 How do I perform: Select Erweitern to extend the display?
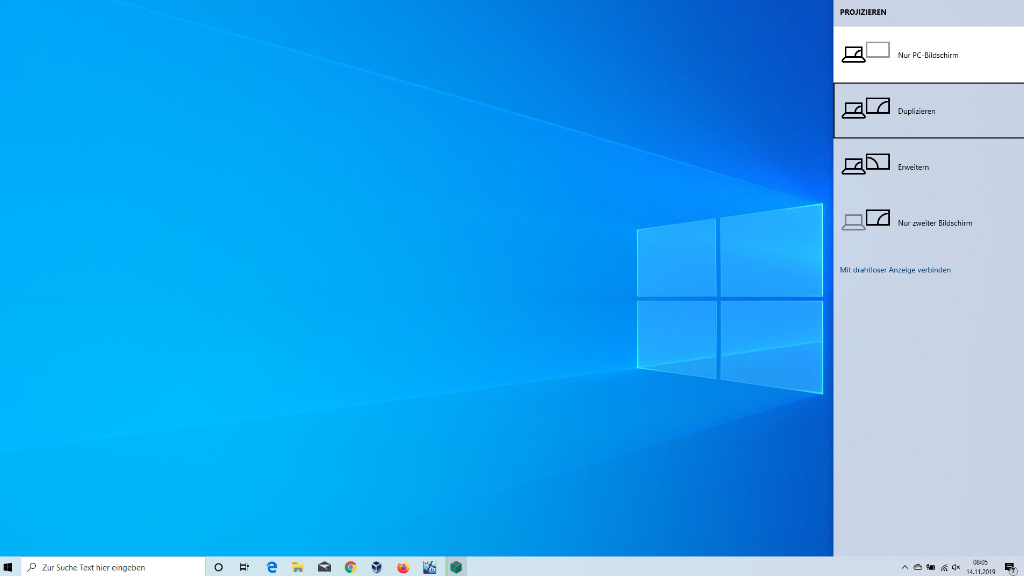pyautogui.click(x=929, y=167)
